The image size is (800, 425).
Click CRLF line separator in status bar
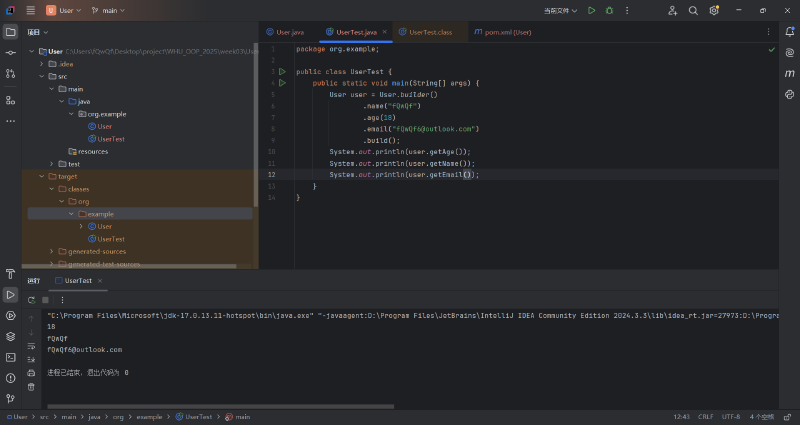[706, 417]
